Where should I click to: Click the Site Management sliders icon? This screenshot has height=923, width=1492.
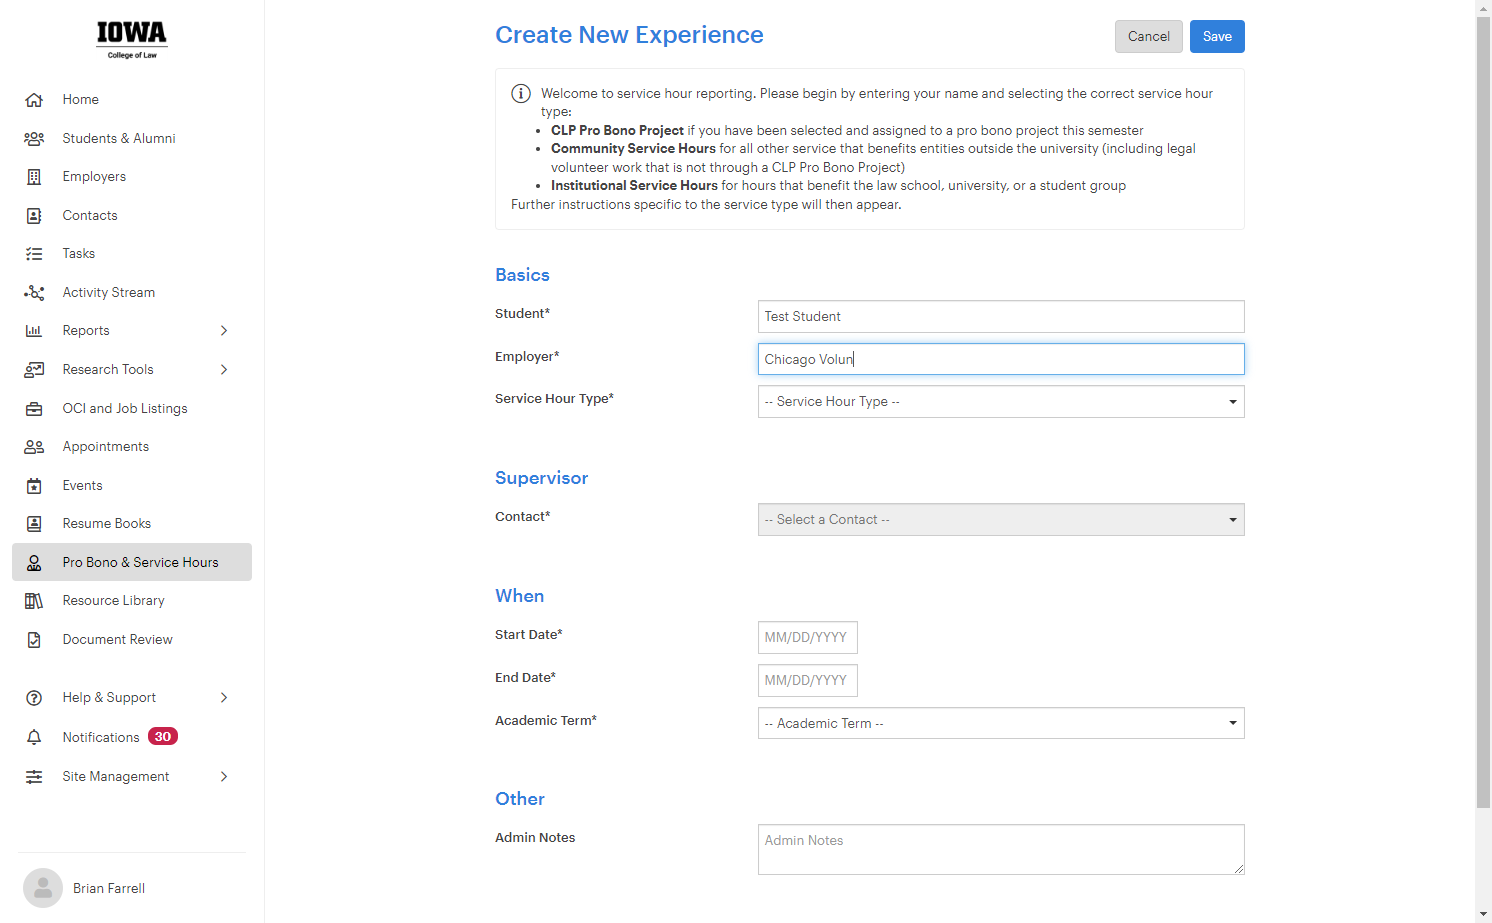click(34, 777)
